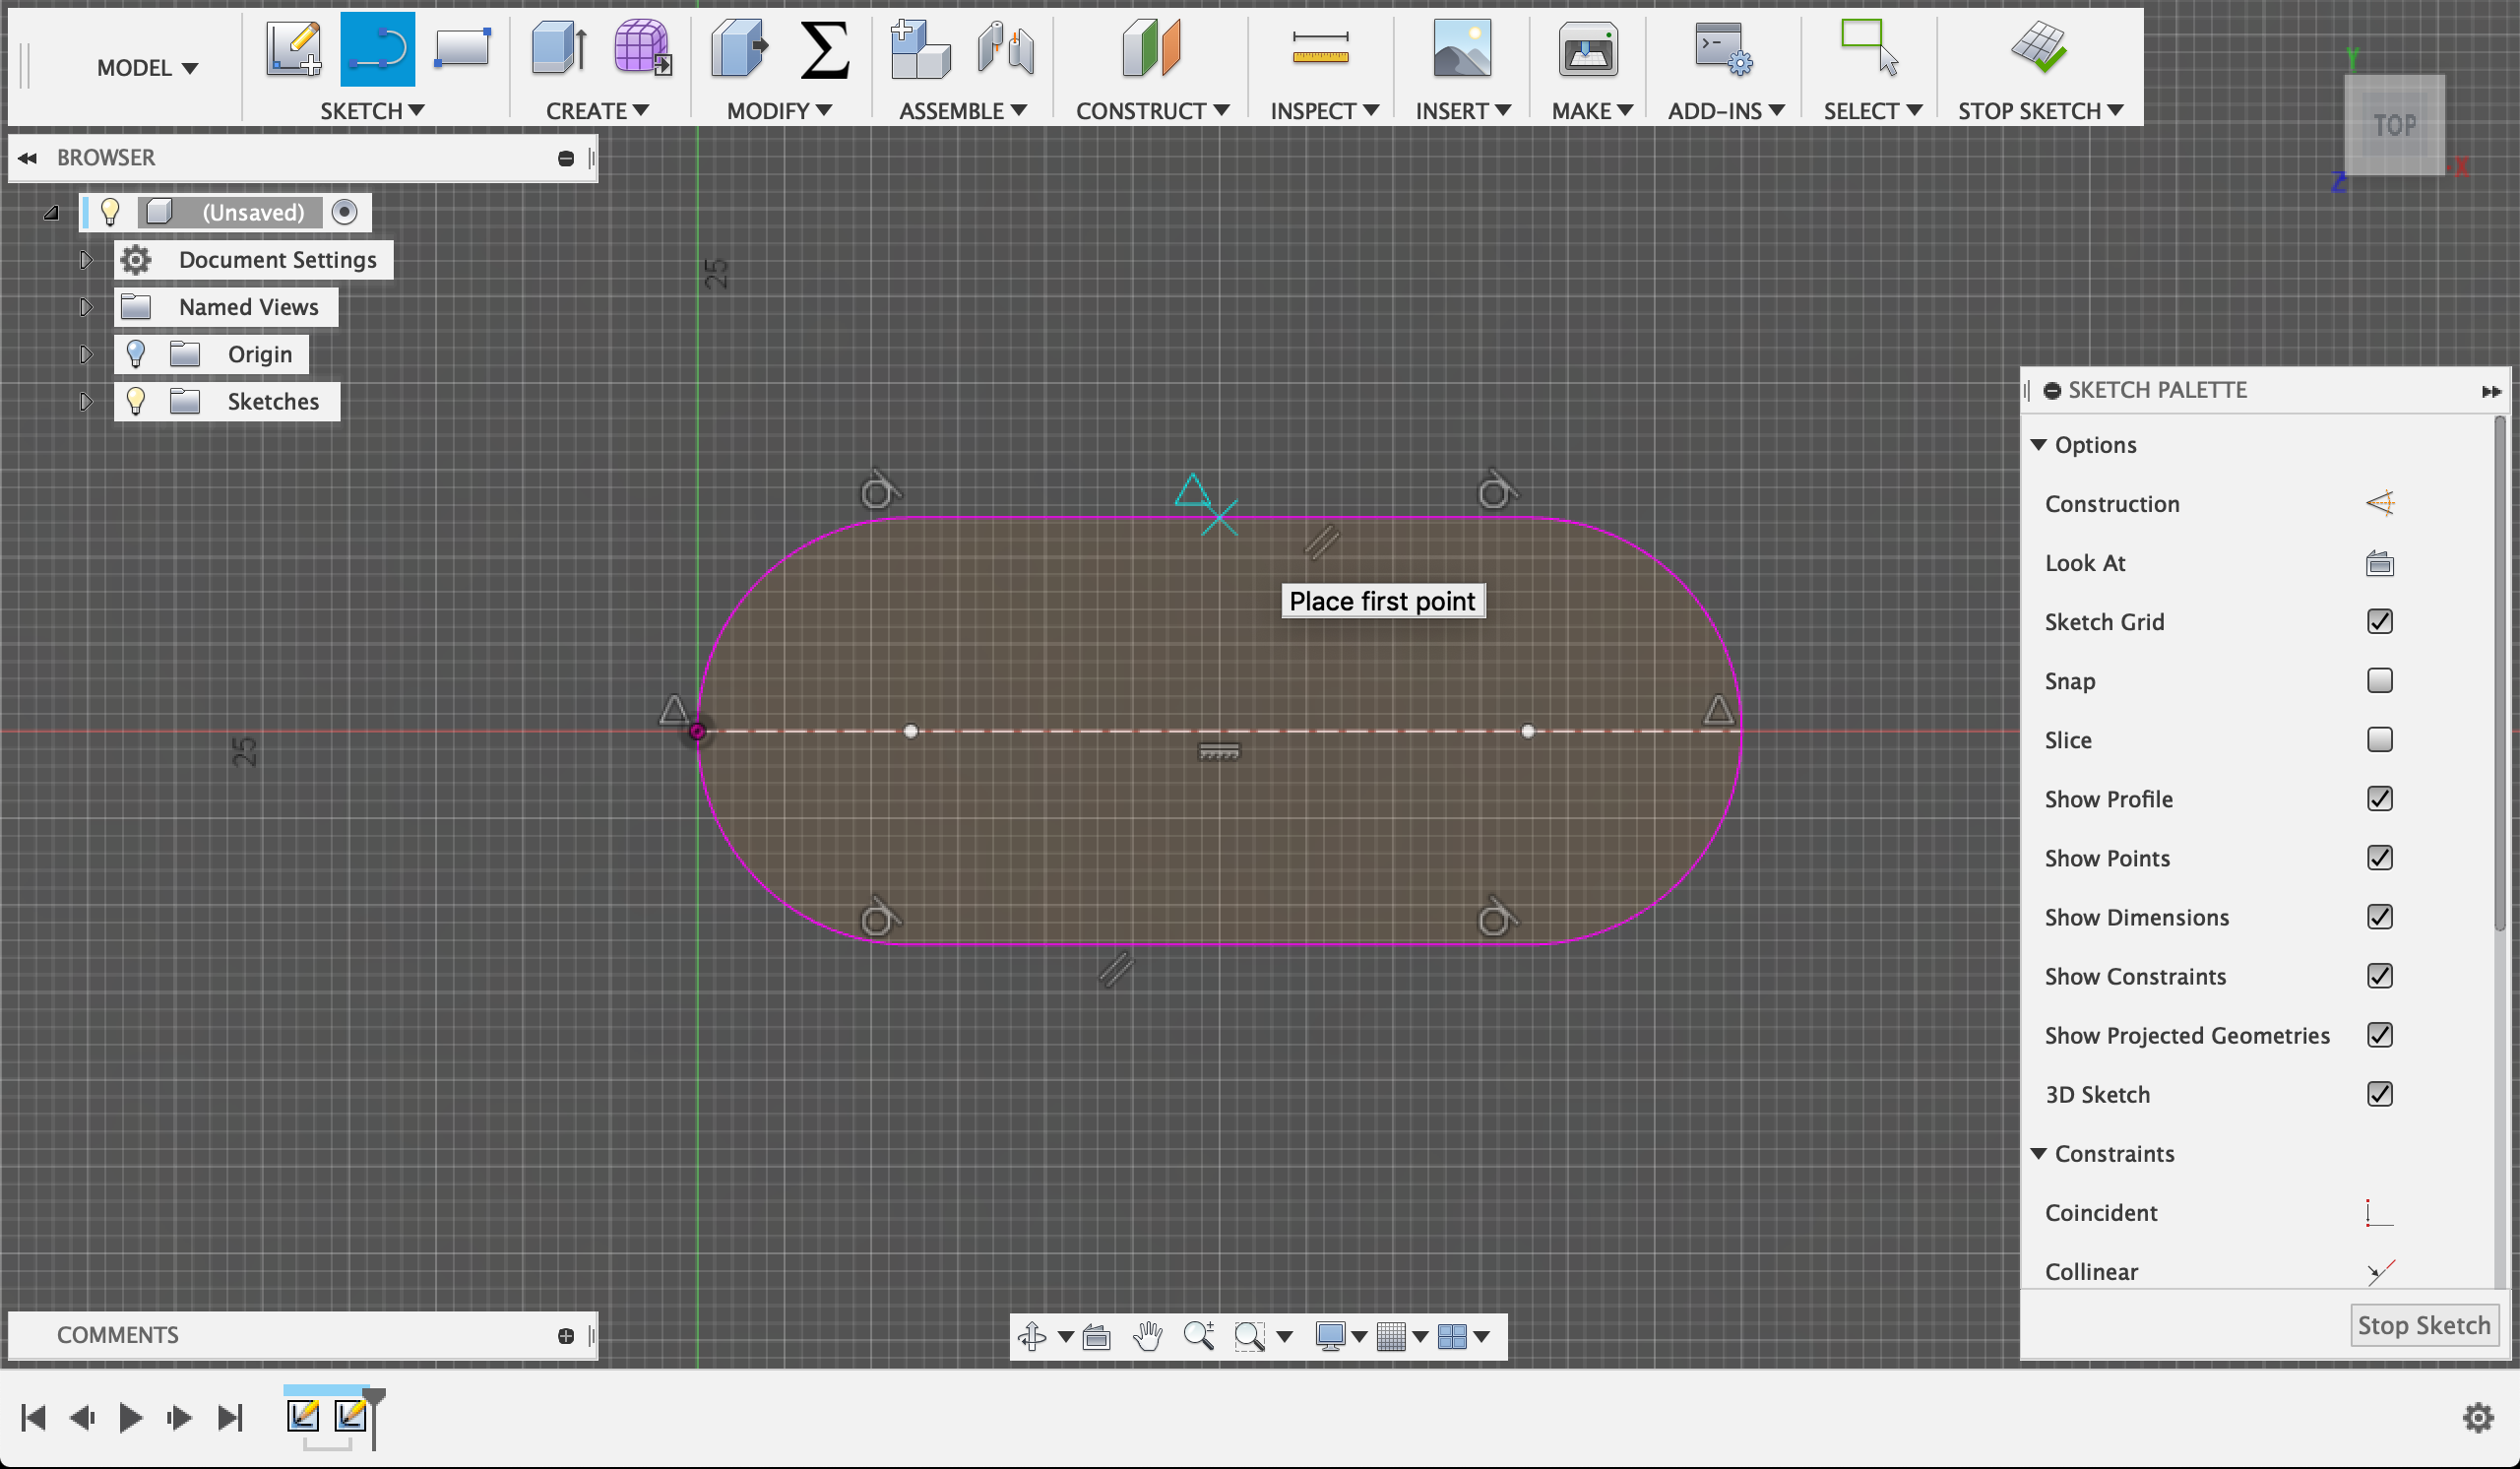This screenshot has height=1469, width=2520.
Task: Click the TOP view label
Action: tap(2396, 124)
